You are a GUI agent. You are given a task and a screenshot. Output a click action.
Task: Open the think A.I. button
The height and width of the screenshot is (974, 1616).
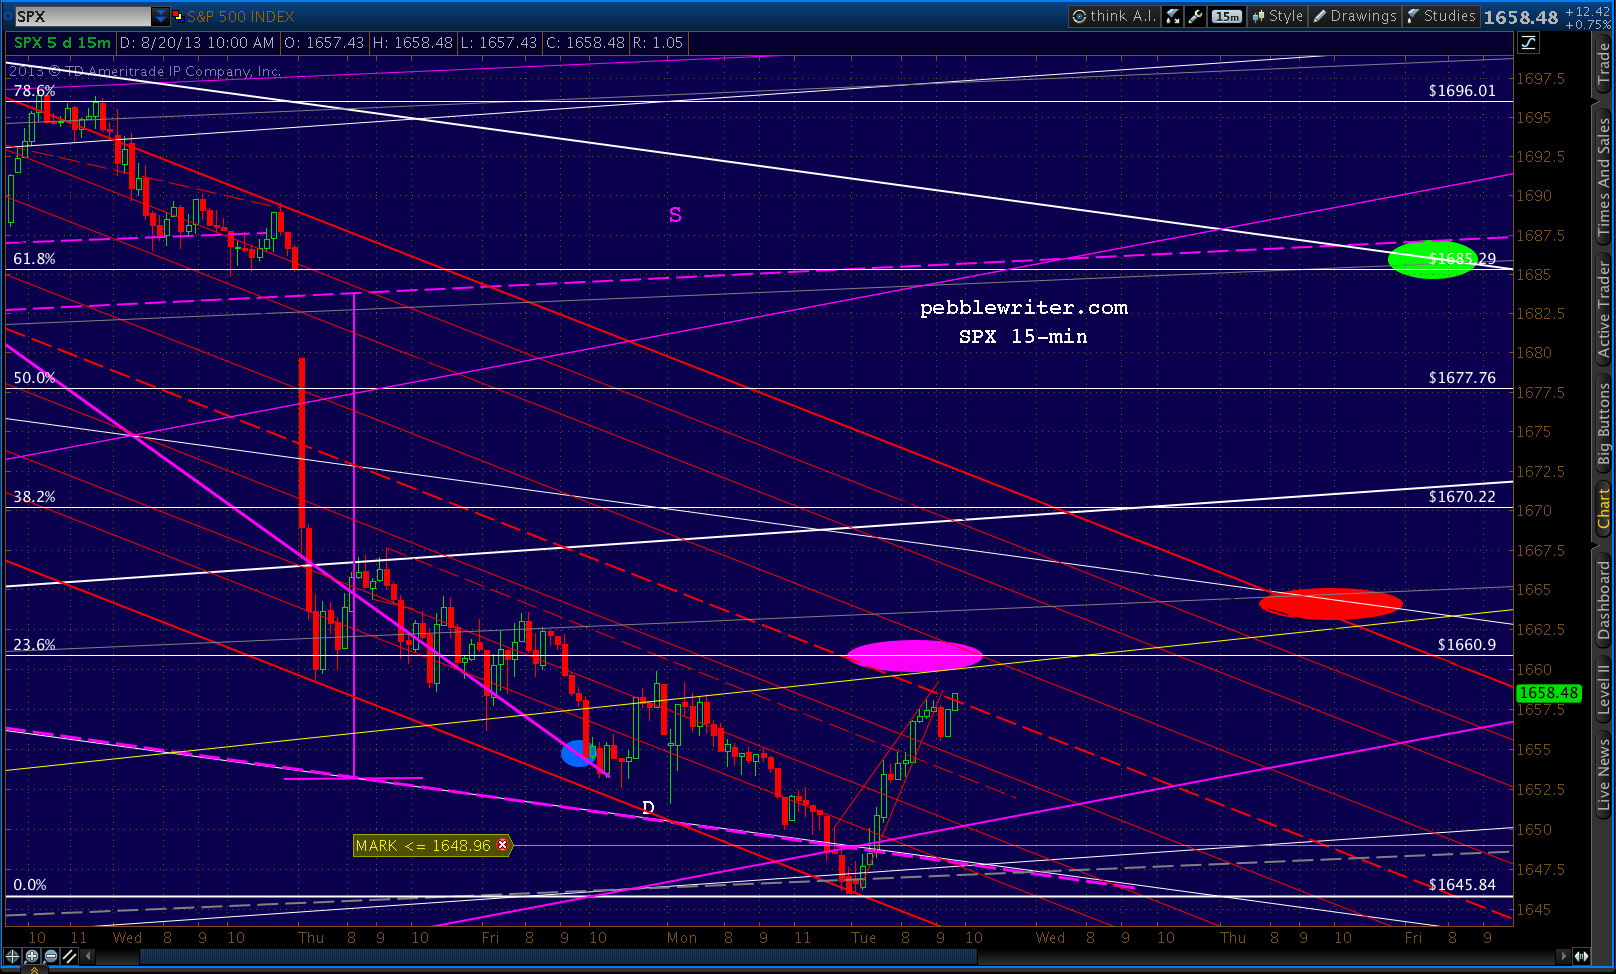point(1114,16)
